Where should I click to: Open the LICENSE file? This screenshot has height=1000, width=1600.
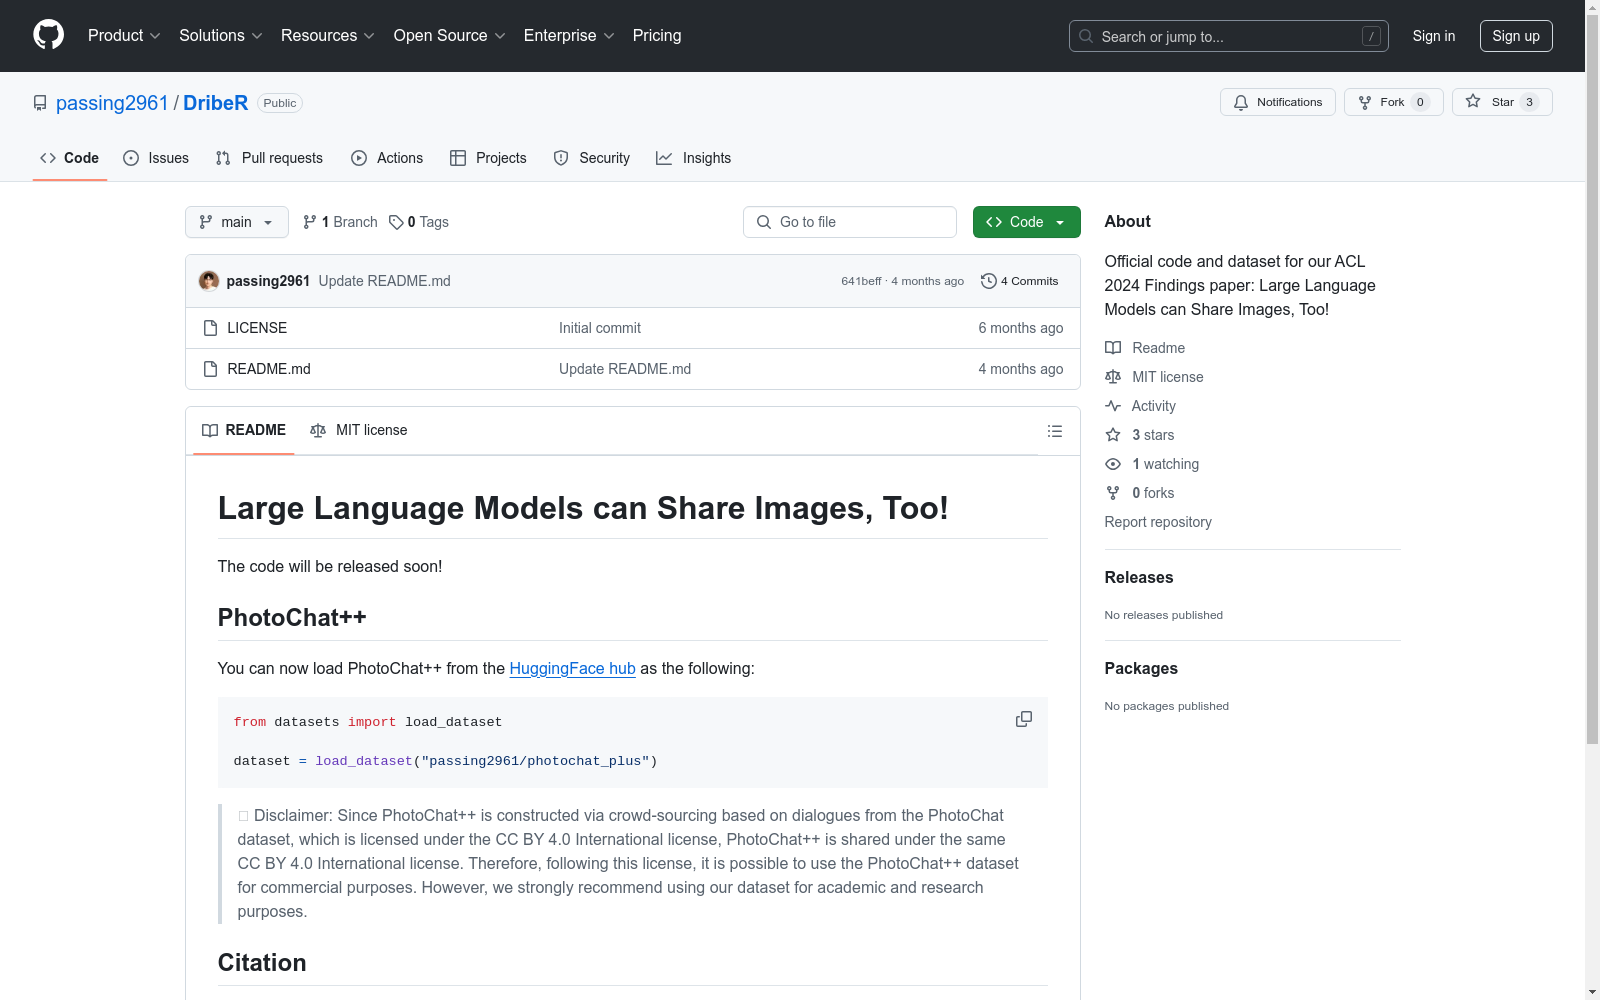tap(257, 328)
